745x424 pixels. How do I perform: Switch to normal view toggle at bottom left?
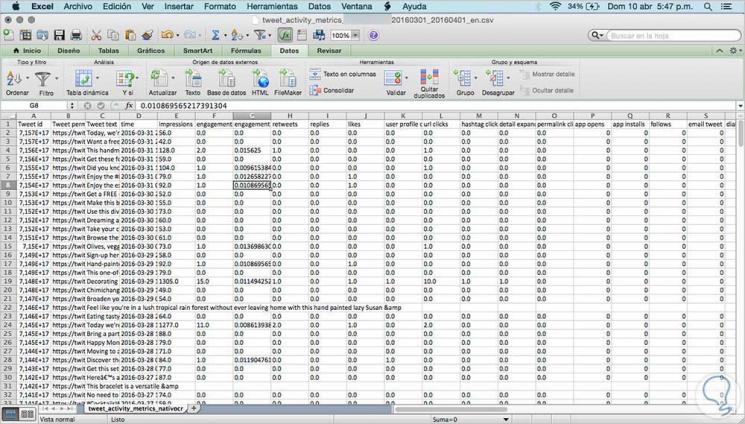tap(11, 414)
